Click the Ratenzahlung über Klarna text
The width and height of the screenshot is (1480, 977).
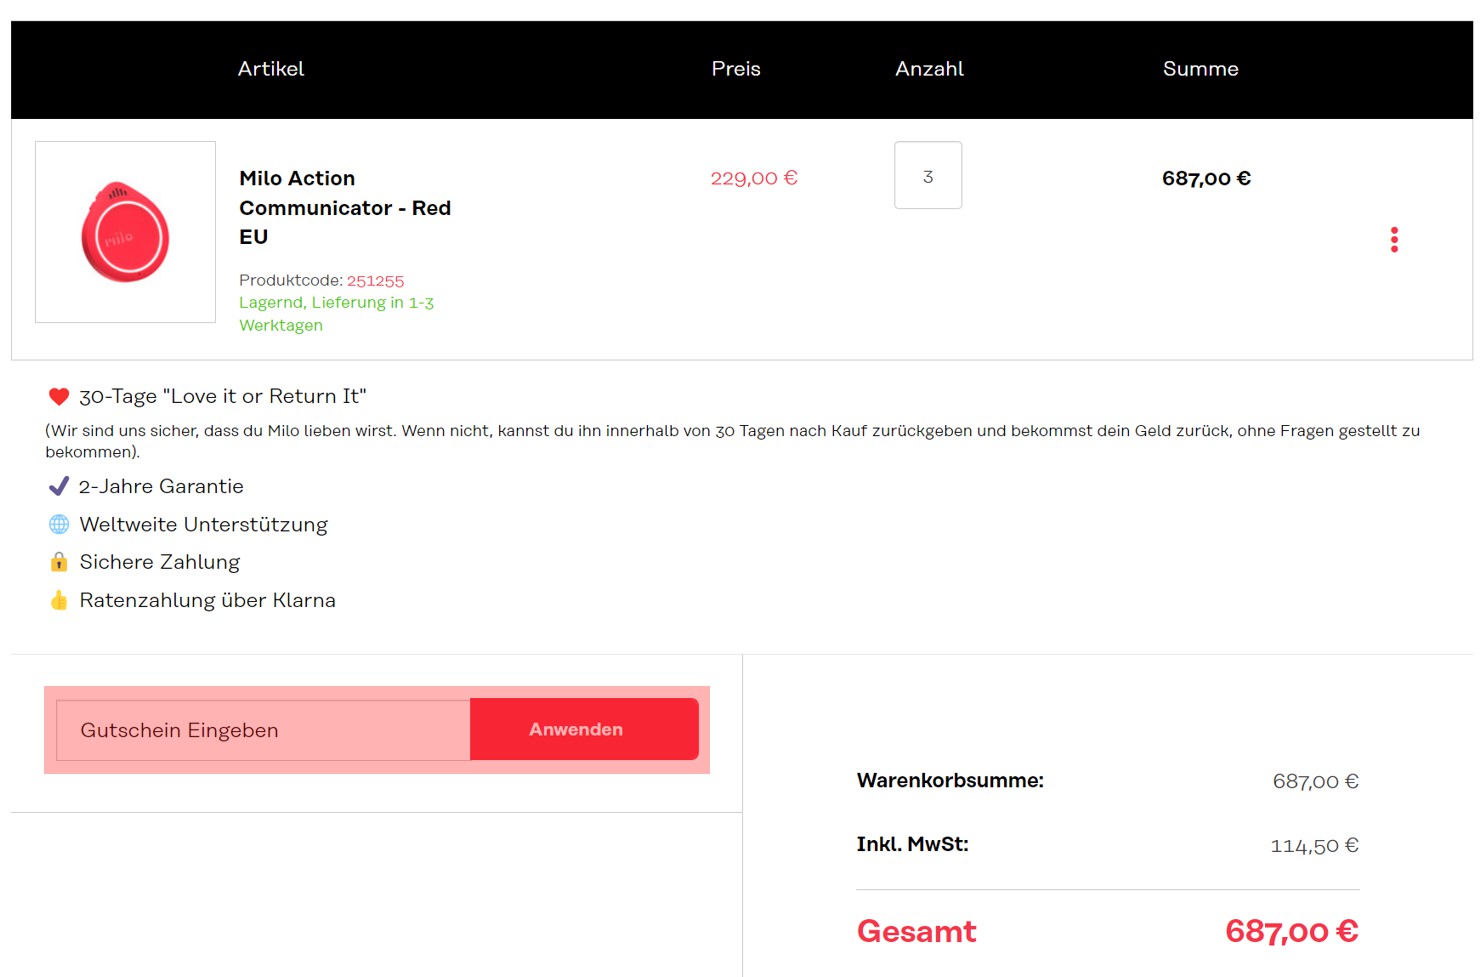click(x=208, y=600)
